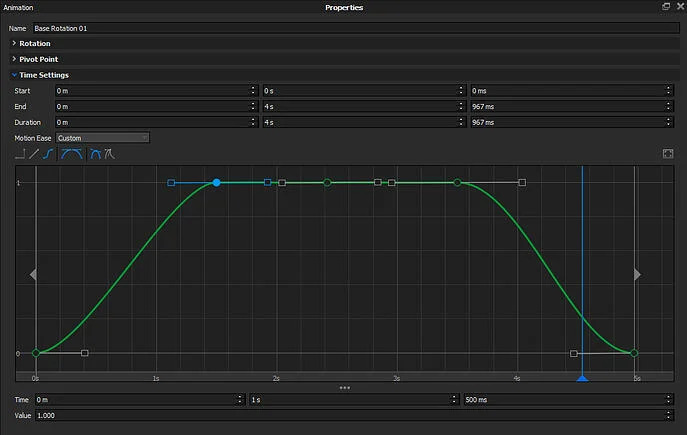Click the Name field containing Base Rotation 01

click(350, 28)
